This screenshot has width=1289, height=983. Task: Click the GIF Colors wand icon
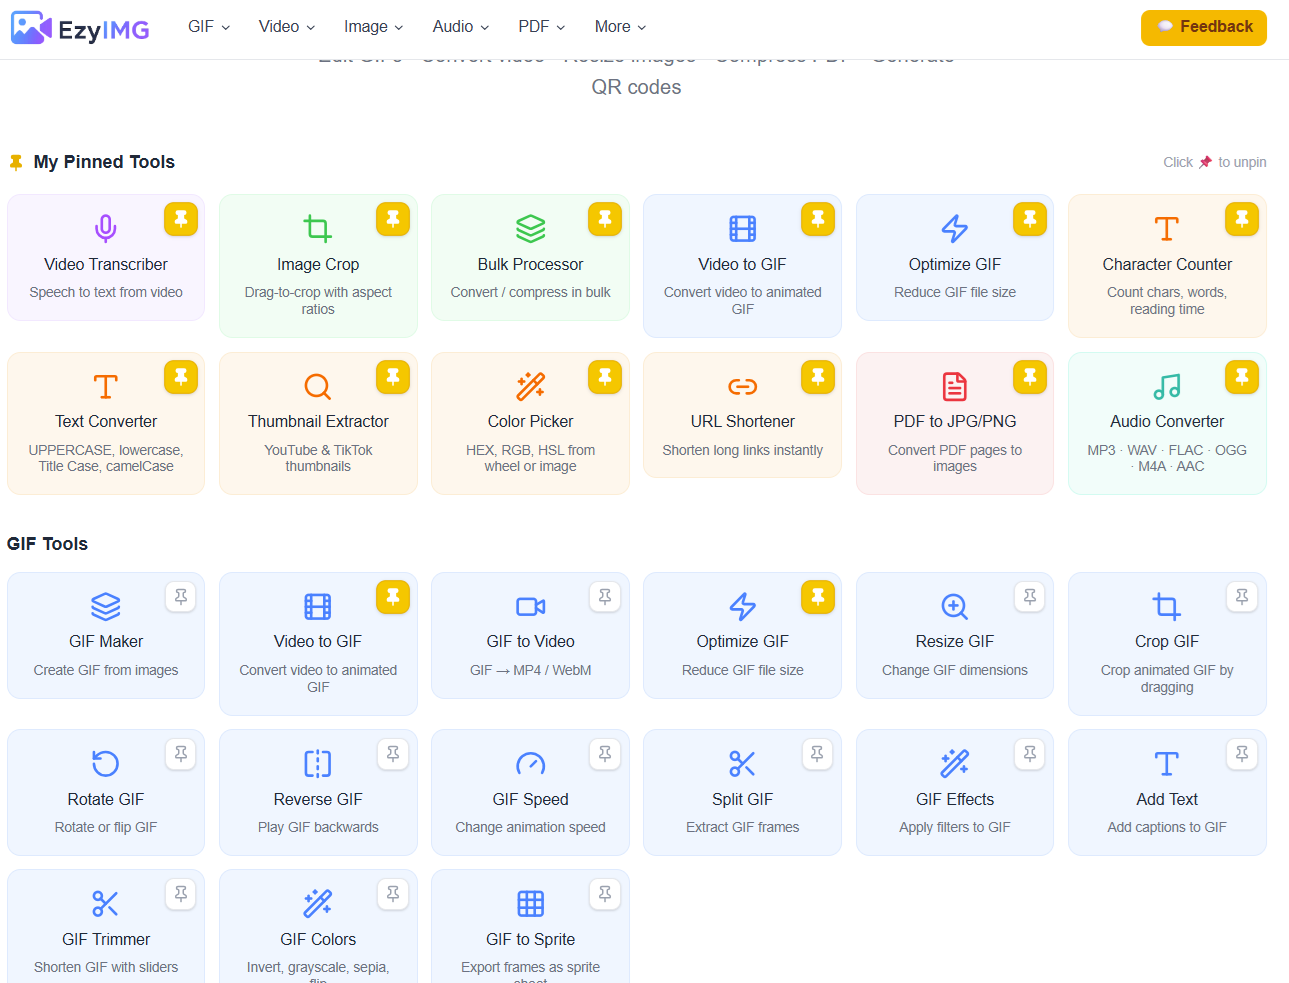point(318,904)
